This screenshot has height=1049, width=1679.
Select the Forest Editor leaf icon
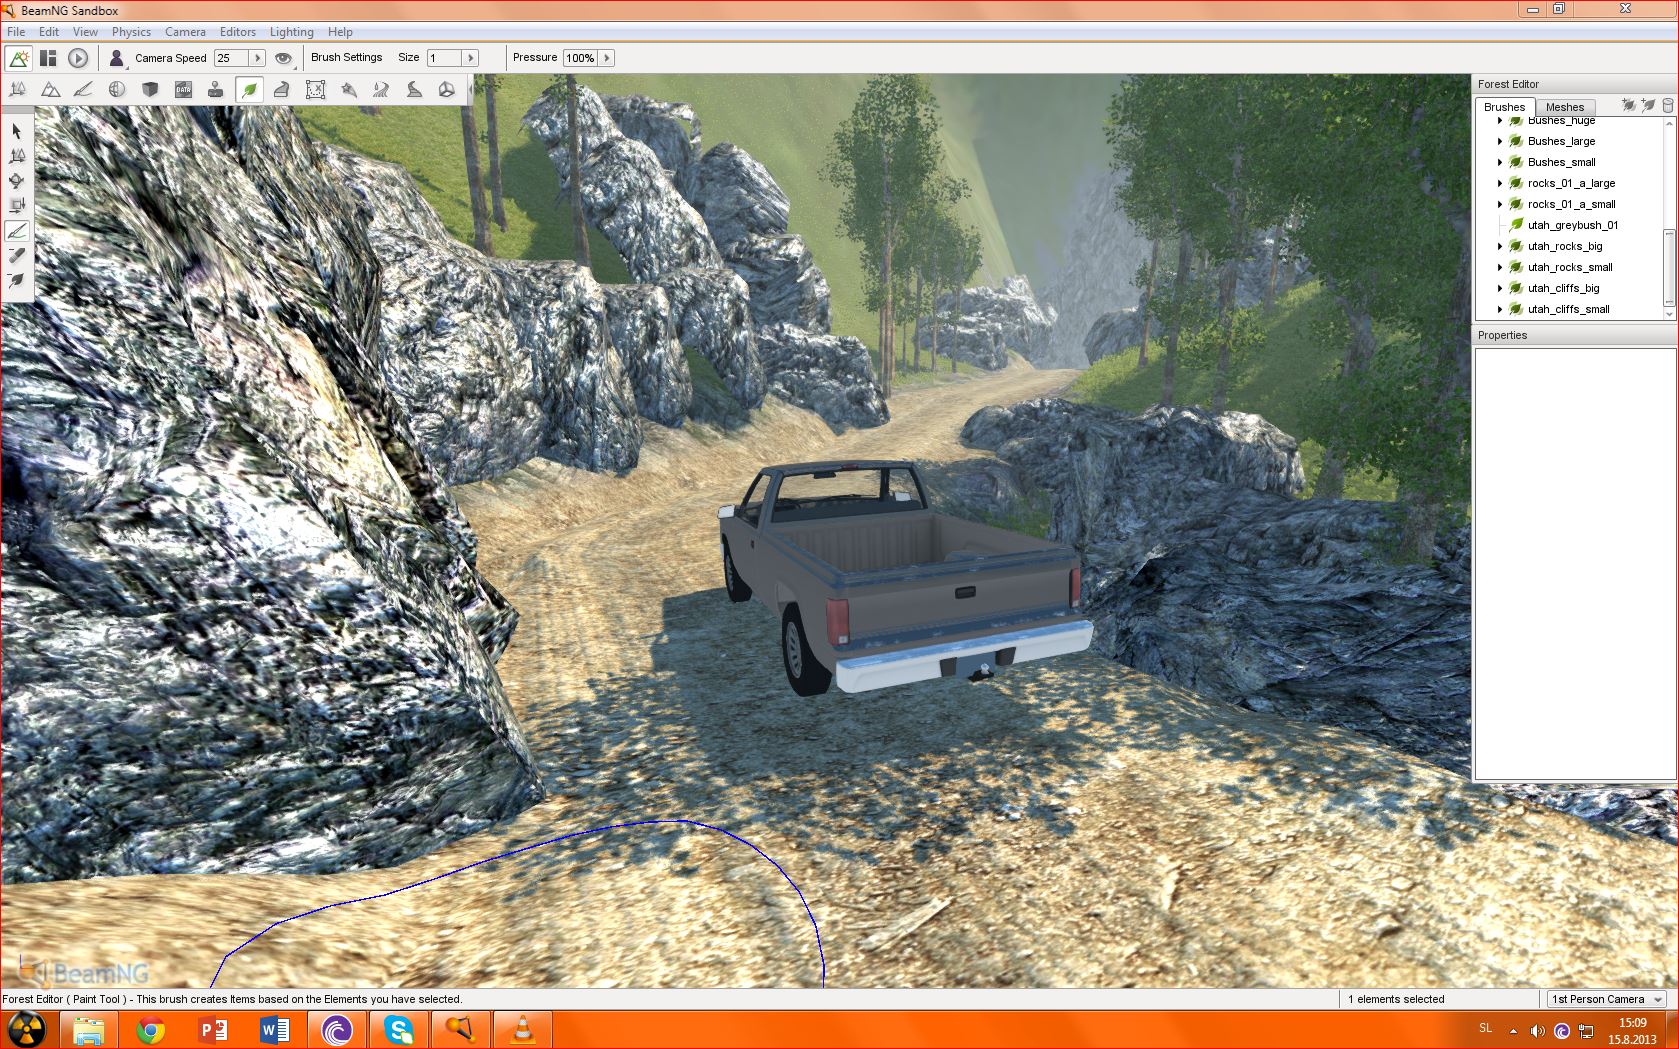click(x=249, y=90)
